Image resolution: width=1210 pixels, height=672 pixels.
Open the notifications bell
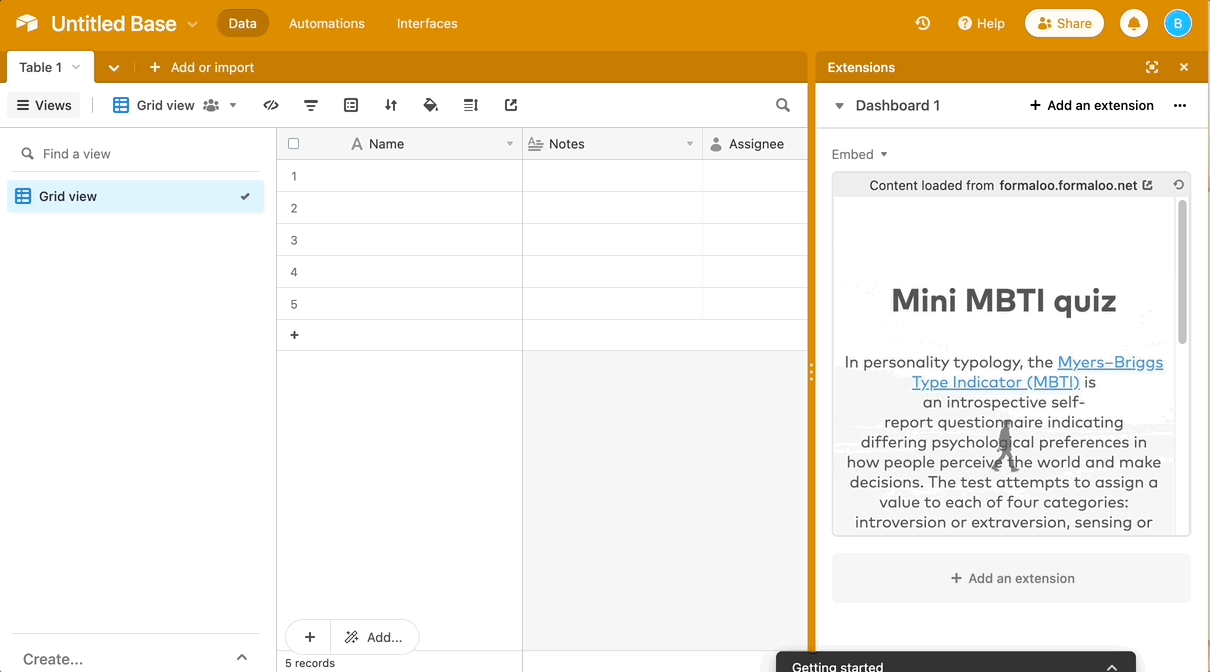pyautogui.click(x=1134, y=22)
